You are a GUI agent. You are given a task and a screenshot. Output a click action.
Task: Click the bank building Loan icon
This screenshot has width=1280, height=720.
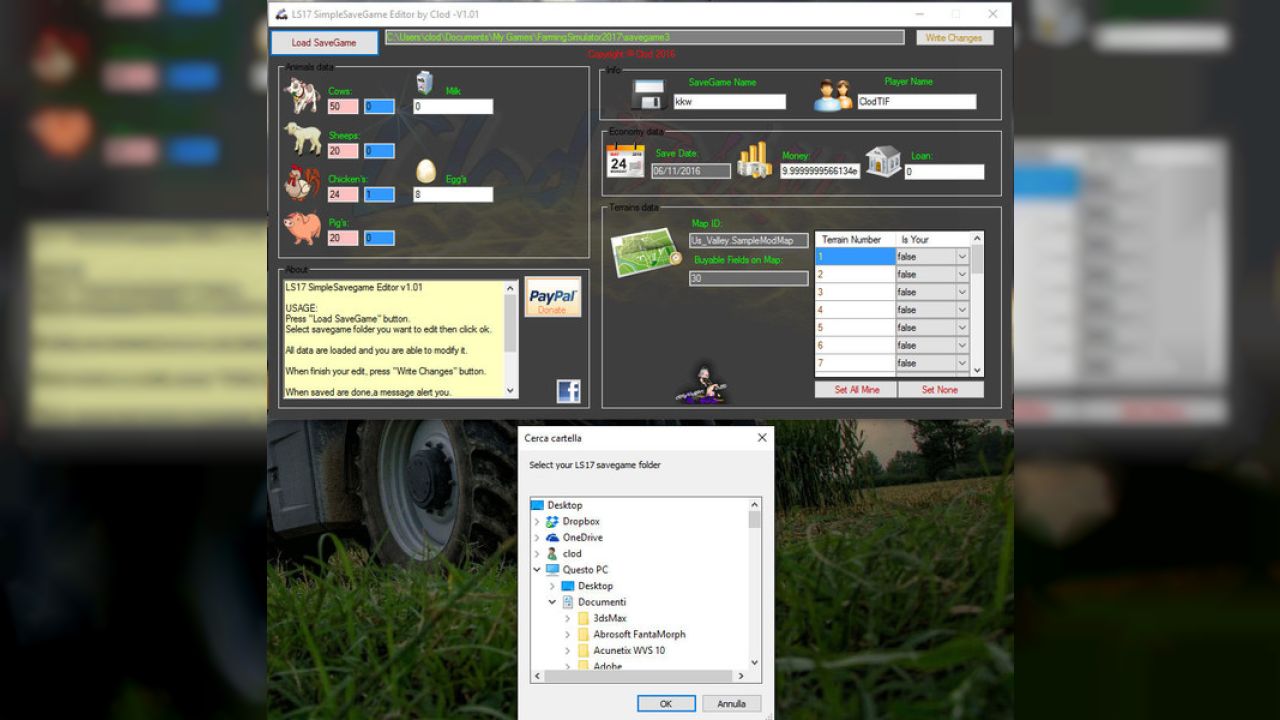tap(883, 160)
